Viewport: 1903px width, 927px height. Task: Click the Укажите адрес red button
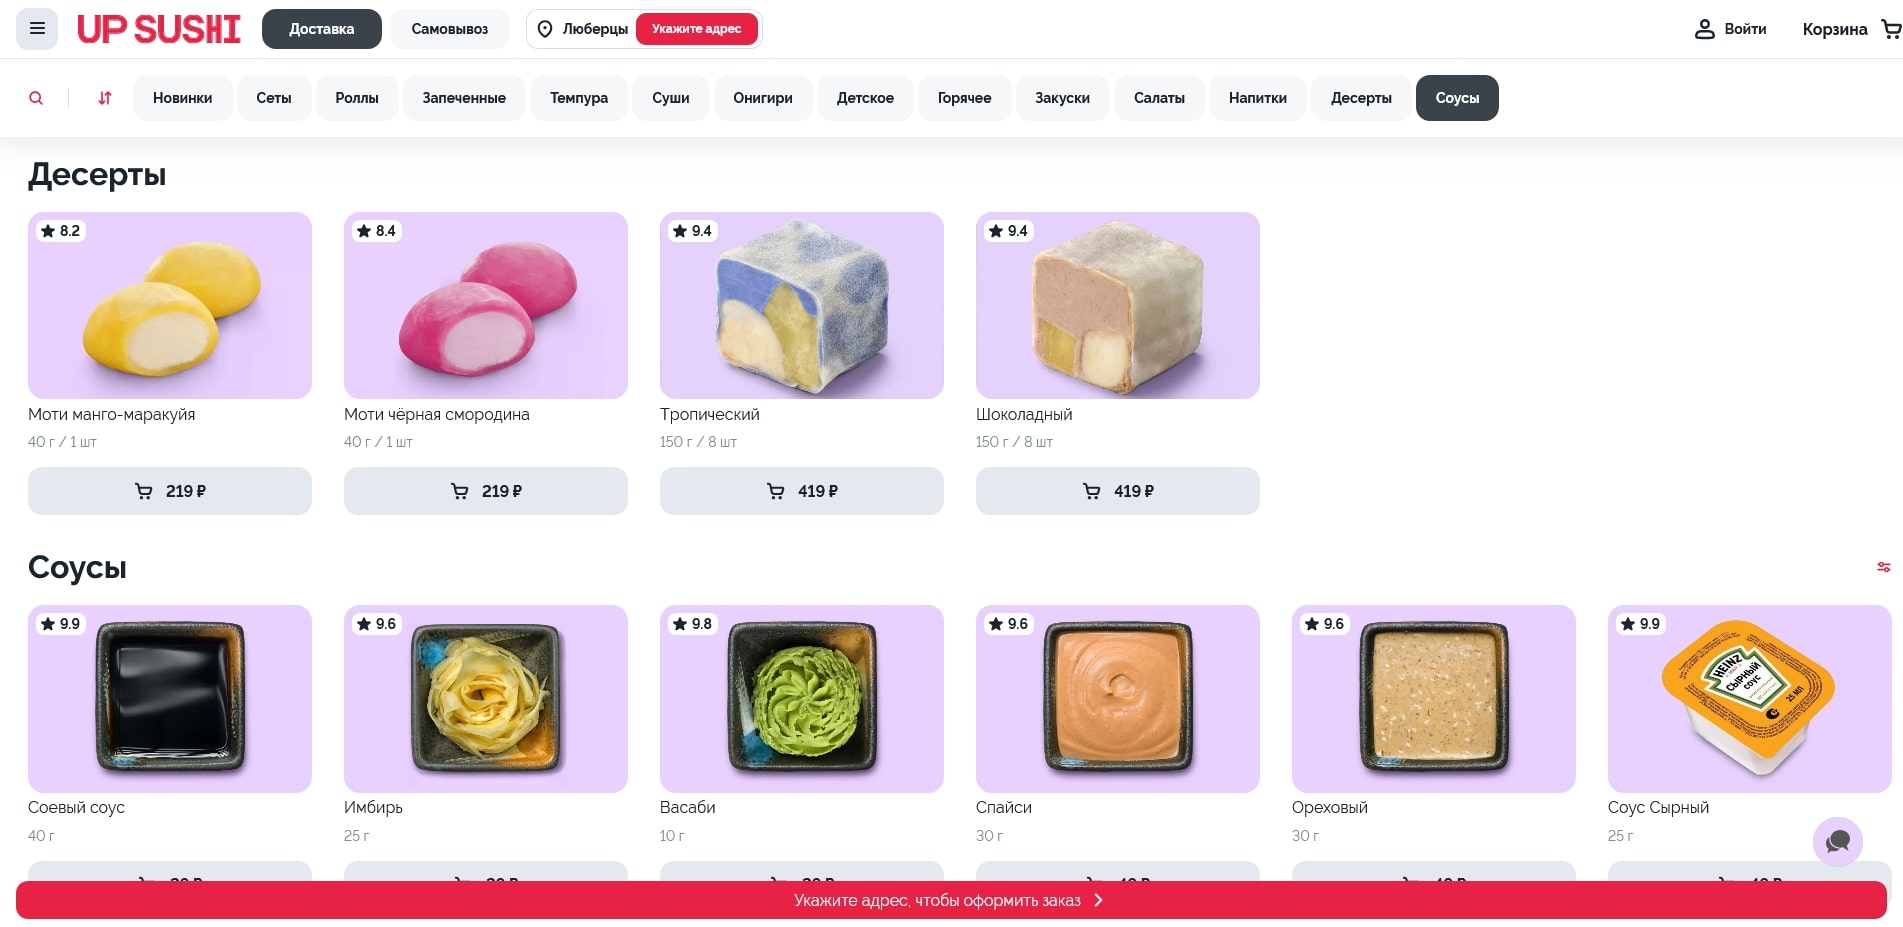(x=697, y=29)
